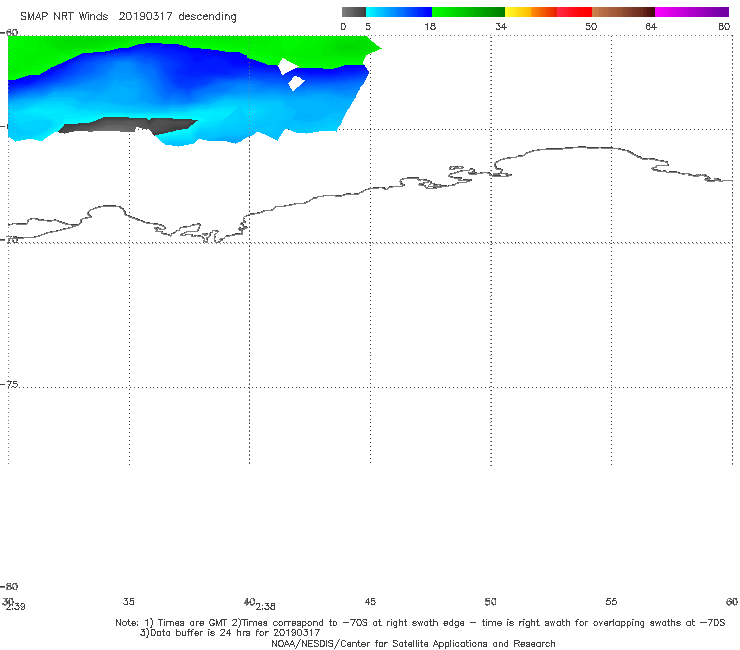Click the color bar label "0"

[344, 26]
